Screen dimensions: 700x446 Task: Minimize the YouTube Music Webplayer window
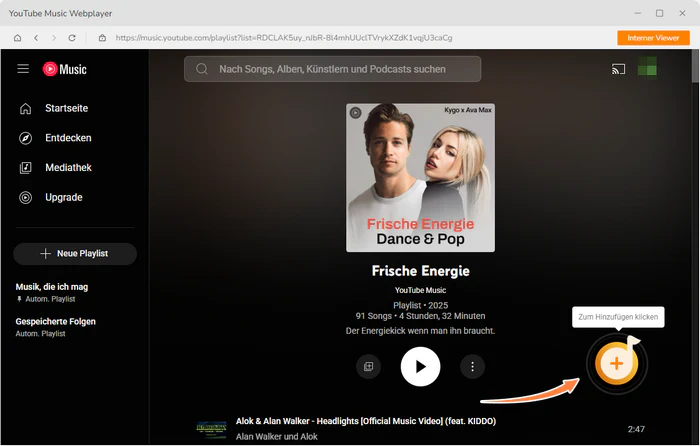[638, 13]
